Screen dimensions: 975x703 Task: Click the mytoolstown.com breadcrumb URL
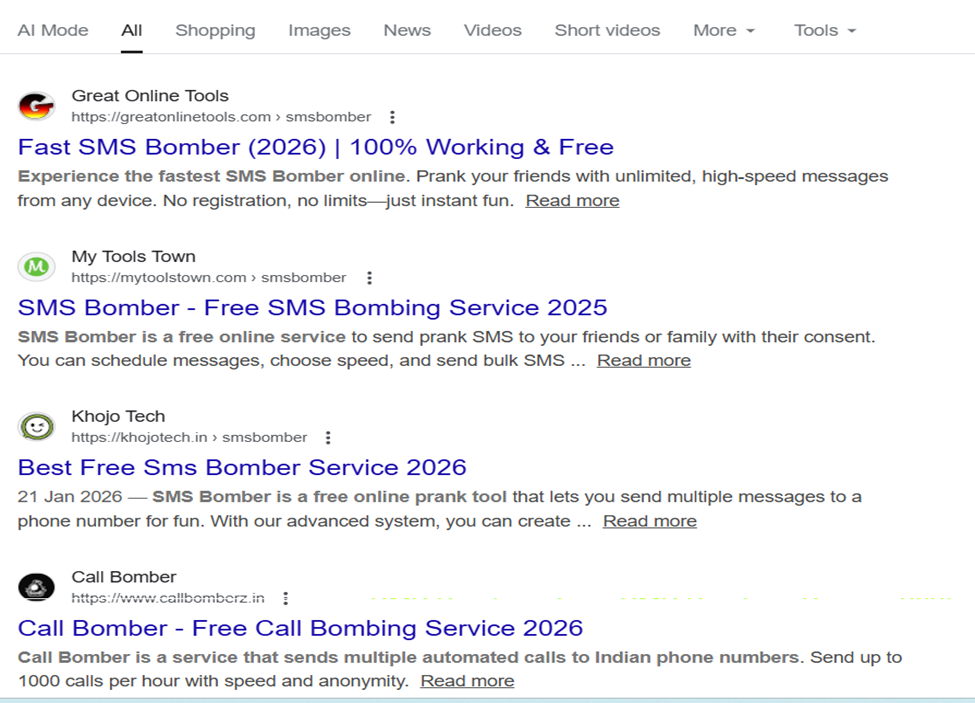[208, 277]
